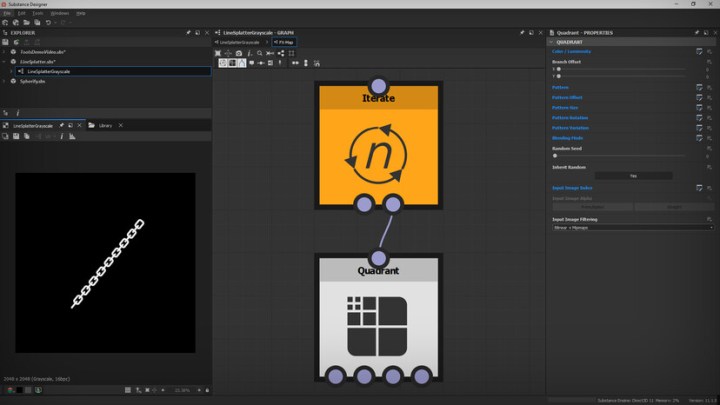720x405 pixels.
Task: Switch to the Library tab
Action: 103,125
